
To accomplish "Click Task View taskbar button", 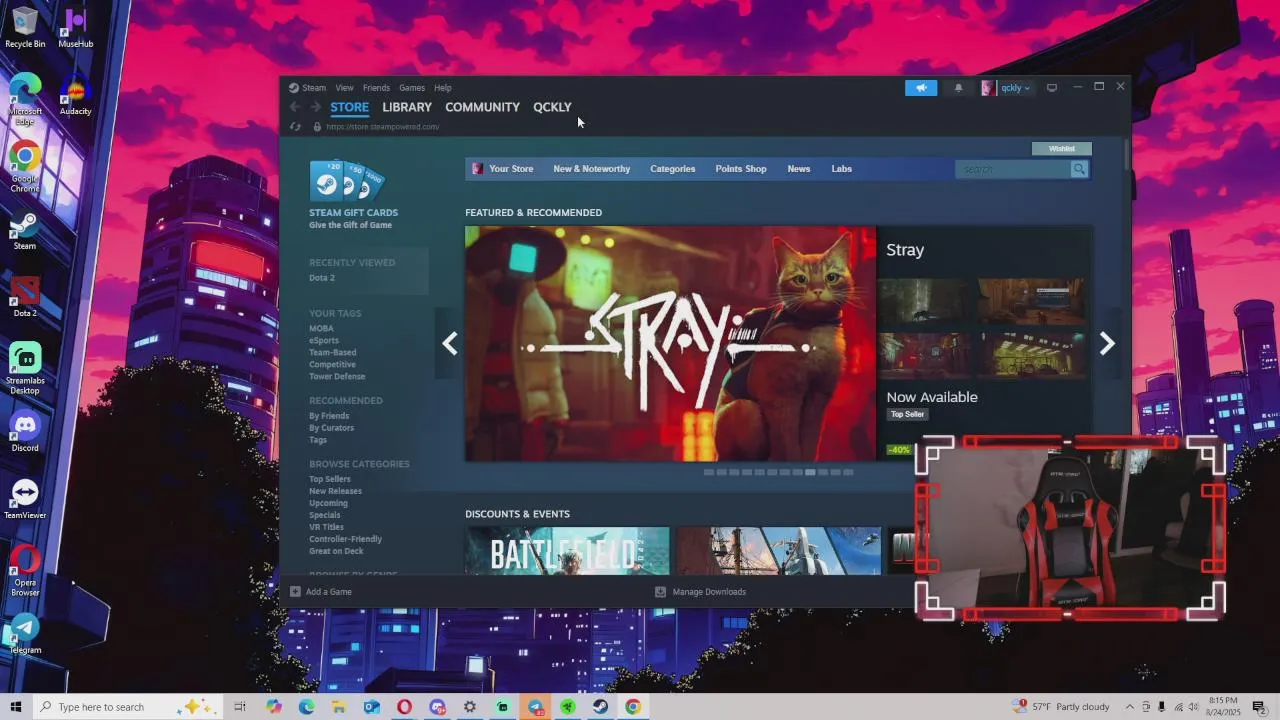I will click(x=240, y=707).
